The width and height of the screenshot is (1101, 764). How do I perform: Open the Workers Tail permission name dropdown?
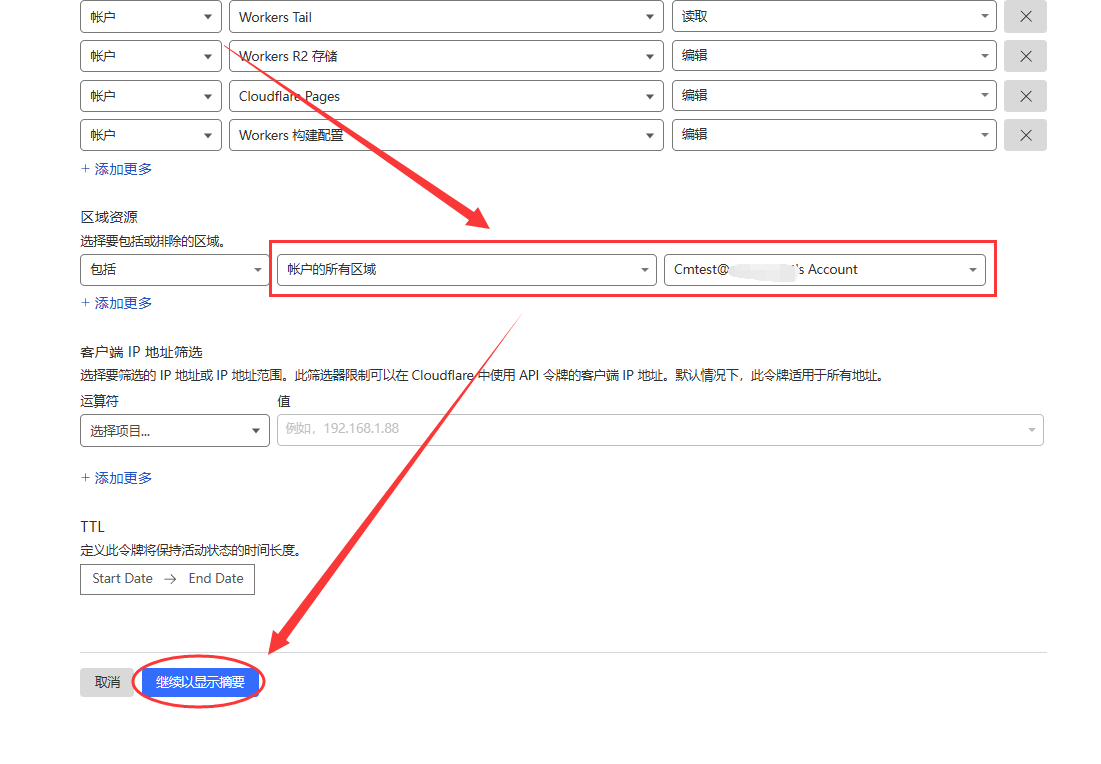pyautogui.click(x=446, y=17)
